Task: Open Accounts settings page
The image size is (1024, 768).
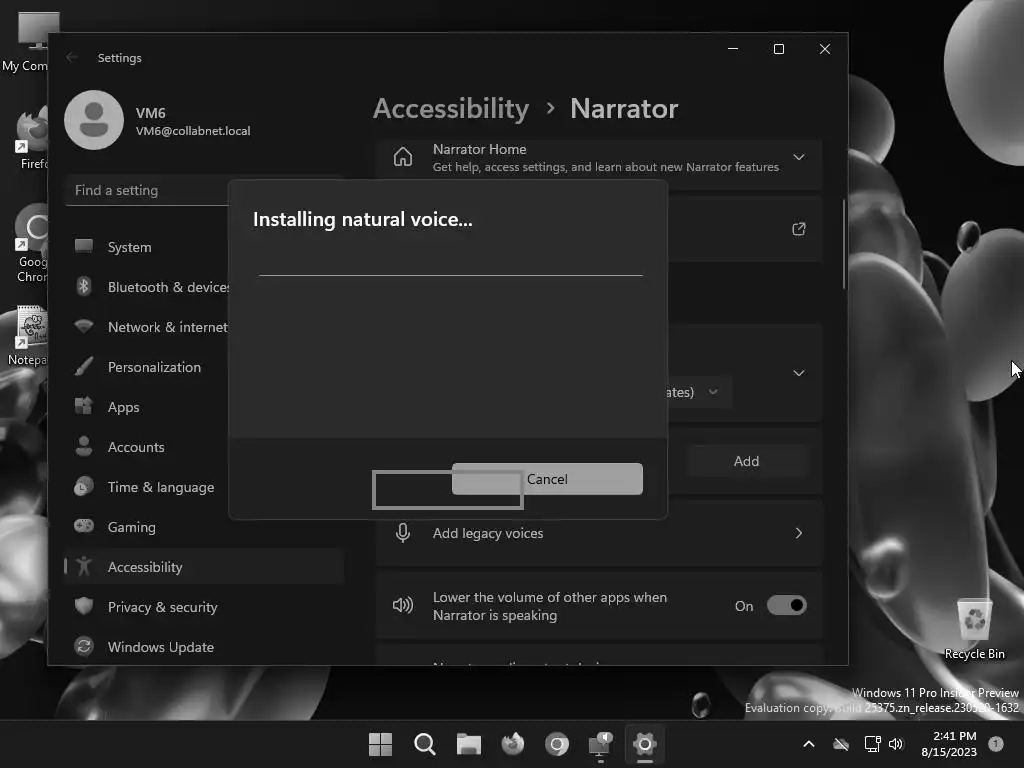Action: click(x=204, y=447)
